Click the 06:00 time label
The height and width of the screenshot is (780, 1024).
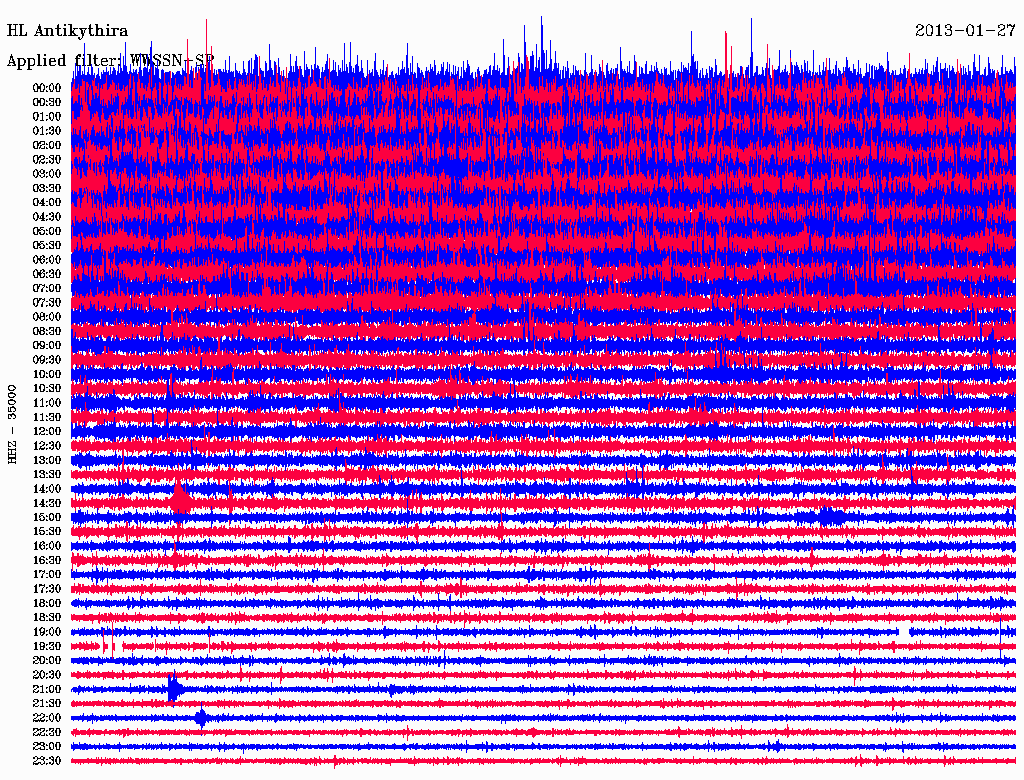coord(47,259)
